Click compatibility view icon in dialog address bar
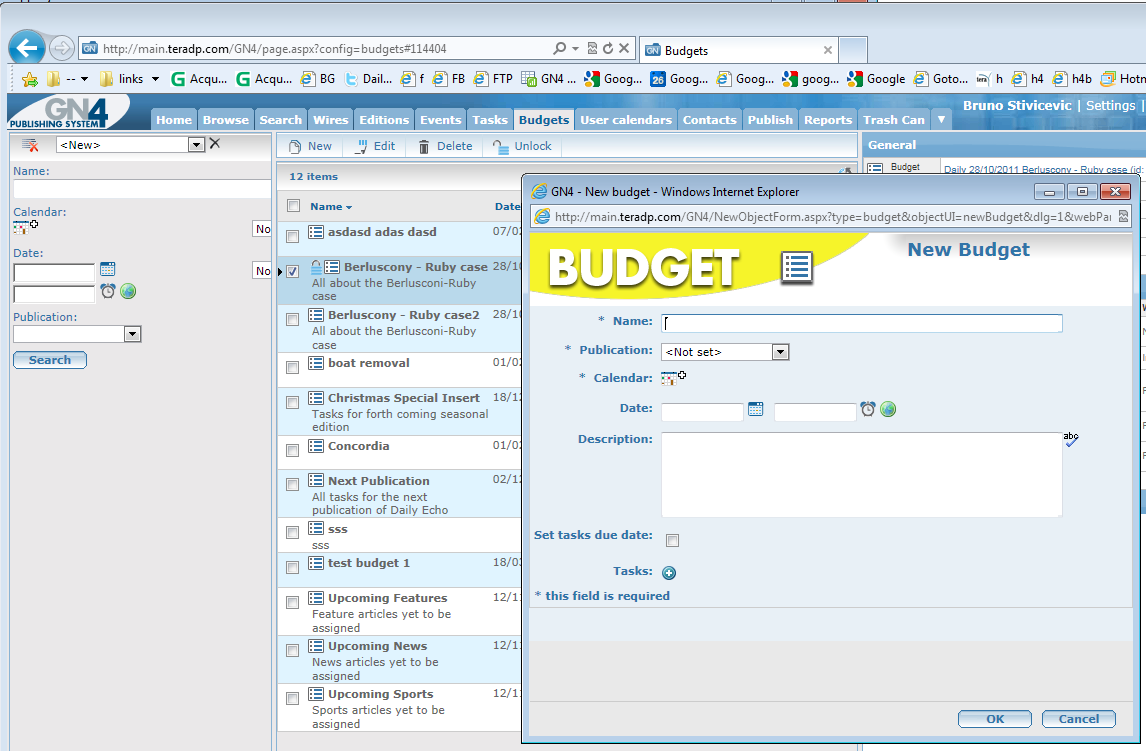The width and height of the screenshot is (1146, 751). [x=1123, y=216]
